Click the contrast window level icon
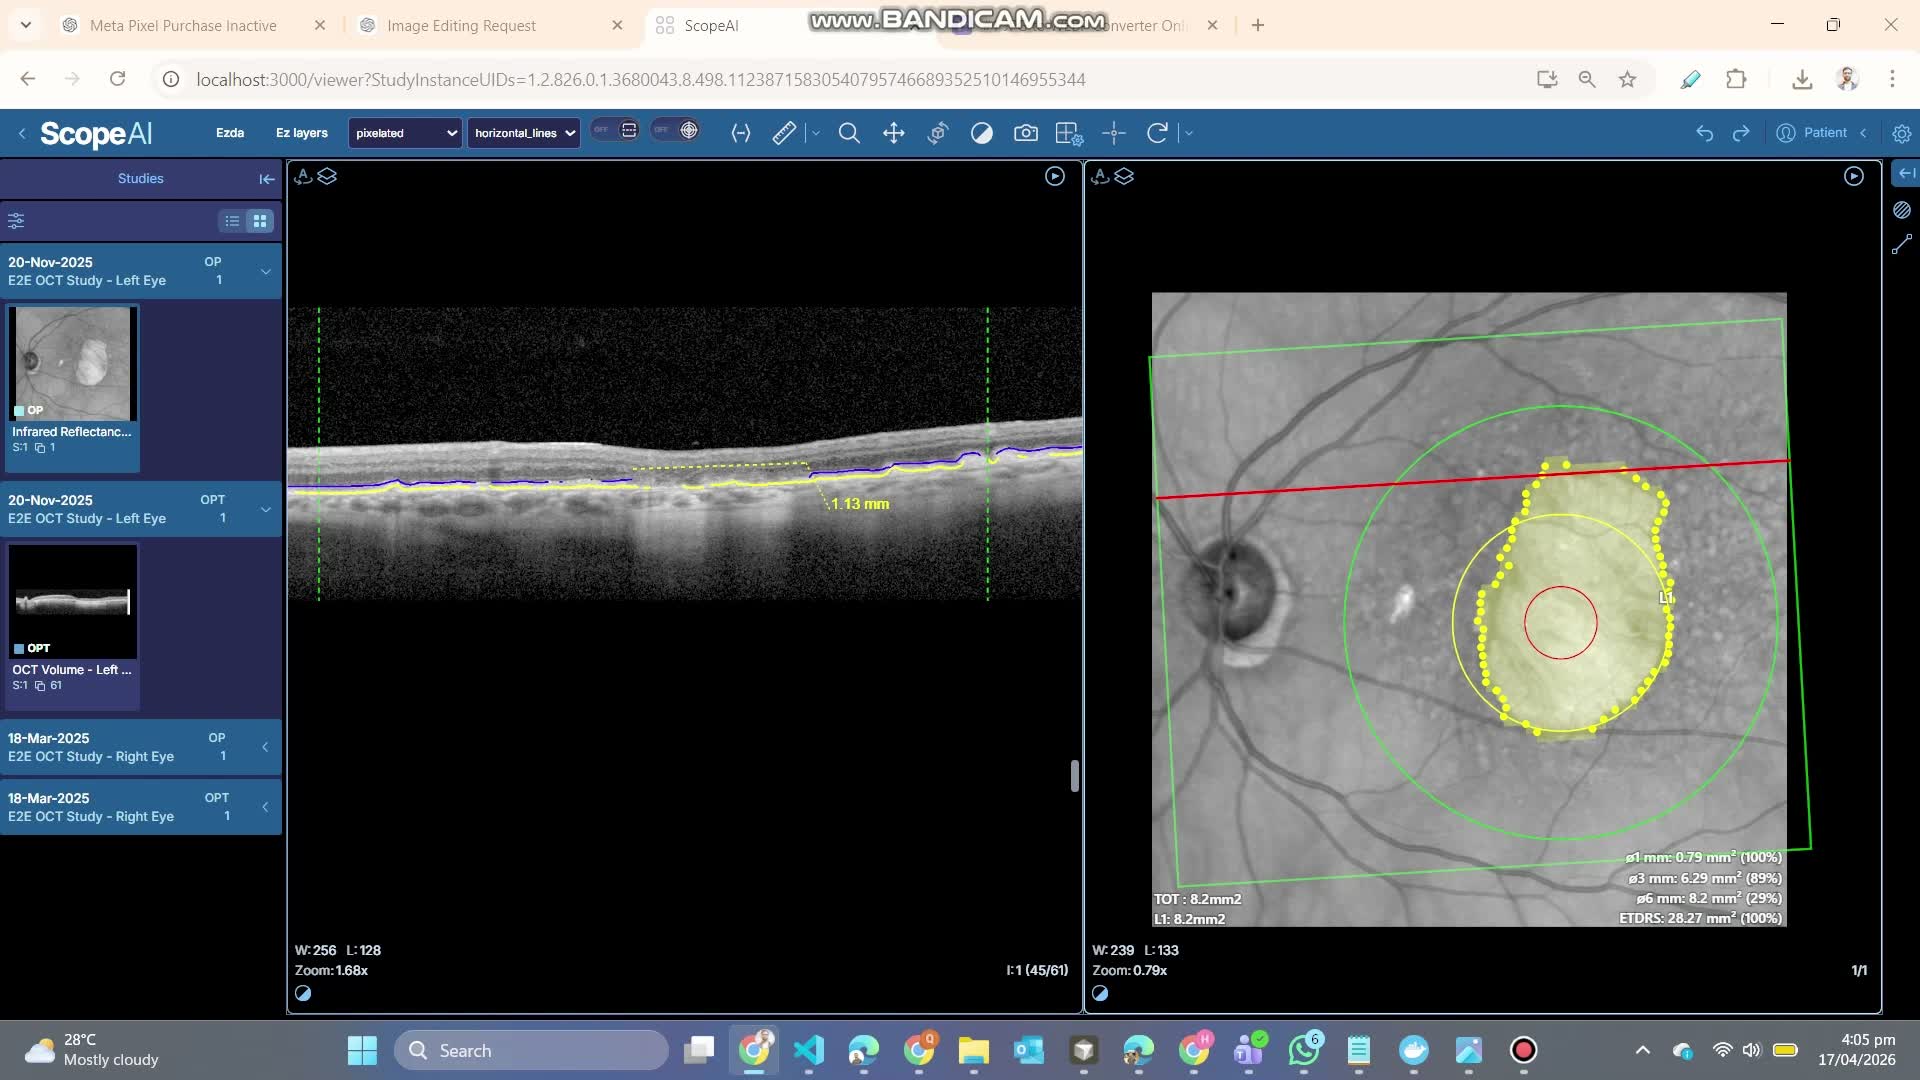 coord(981,133)
